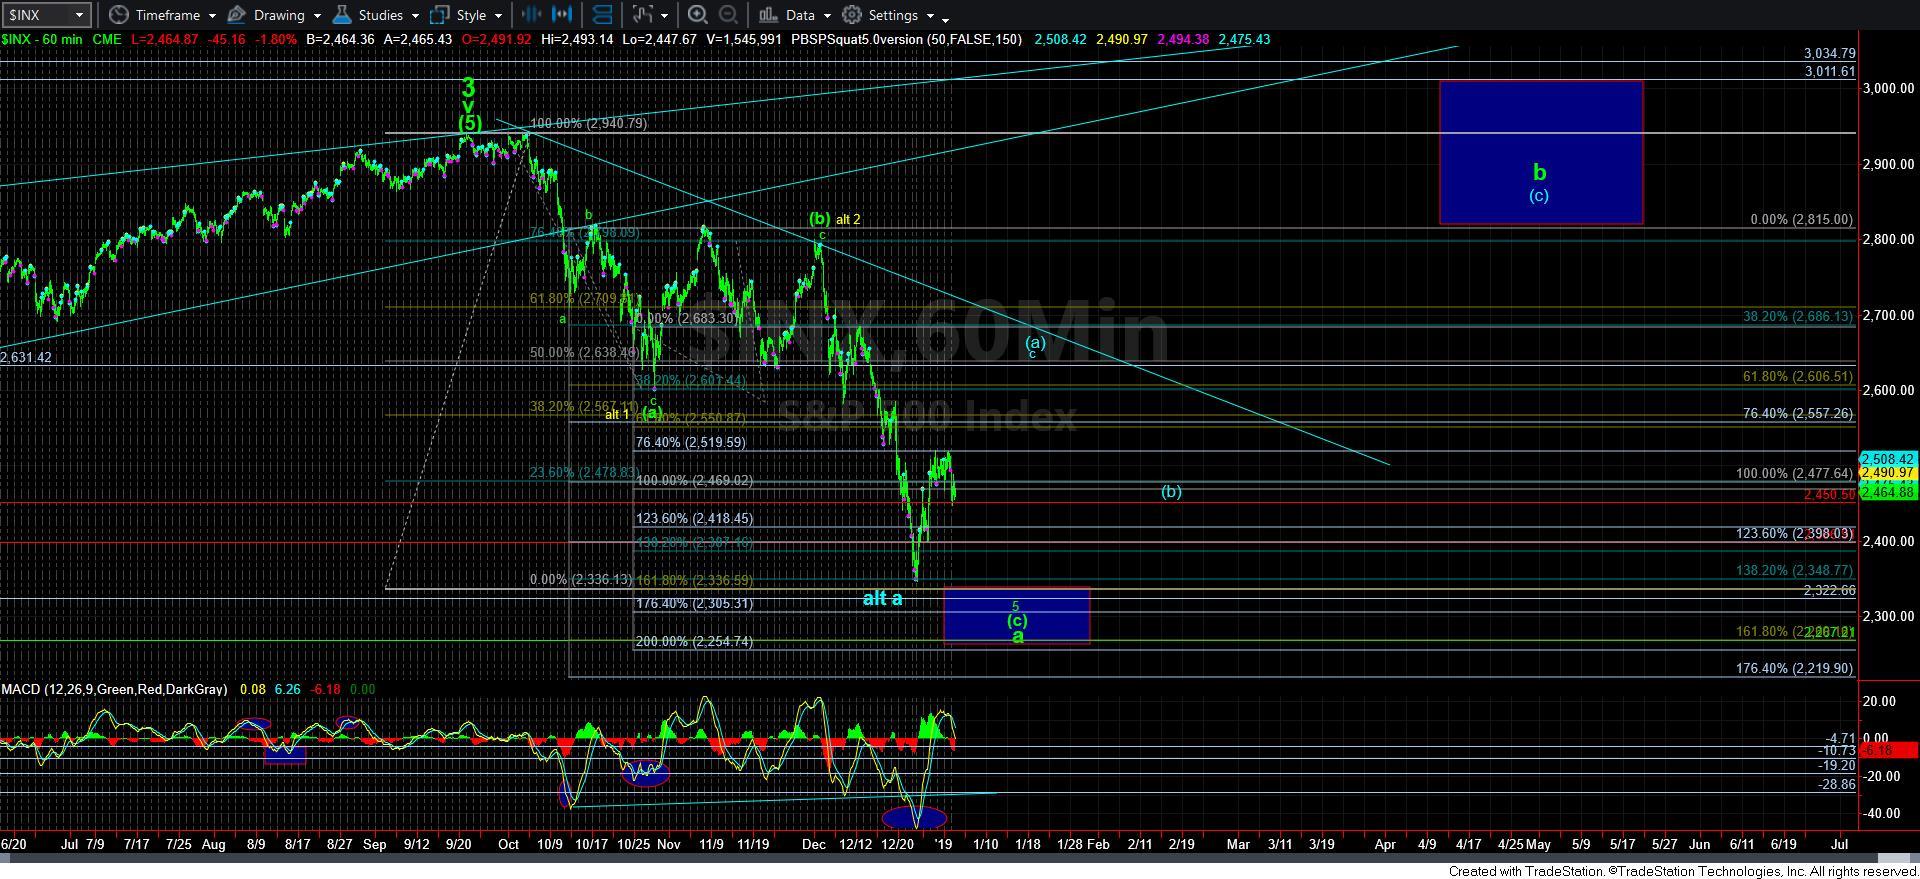Screen dimensions: 1920x879
Task: Select the pointer tracking mode icon
Action: (x=643, y=15)
